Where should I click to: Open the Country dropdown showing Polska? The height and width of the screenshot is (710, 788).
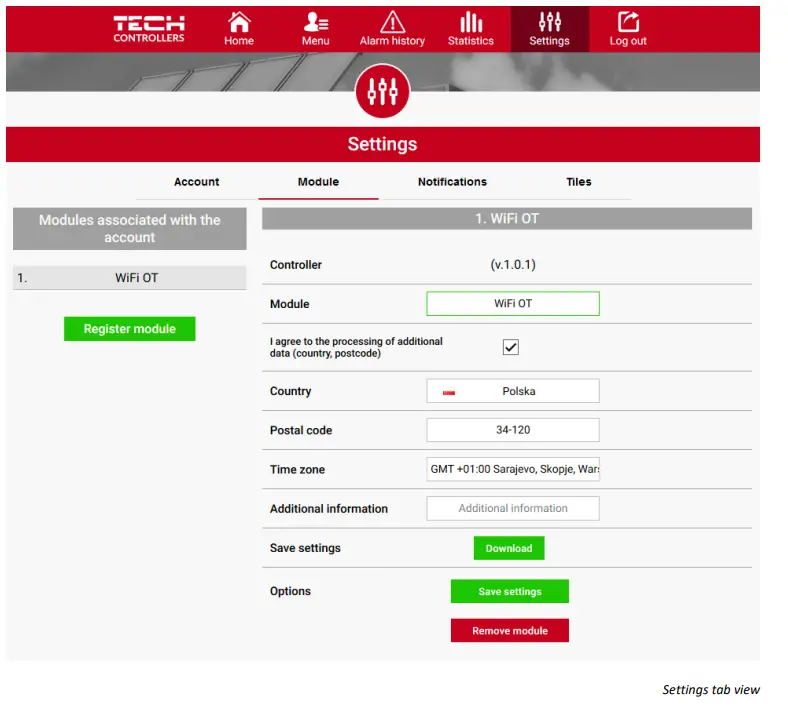pos(513,391)
